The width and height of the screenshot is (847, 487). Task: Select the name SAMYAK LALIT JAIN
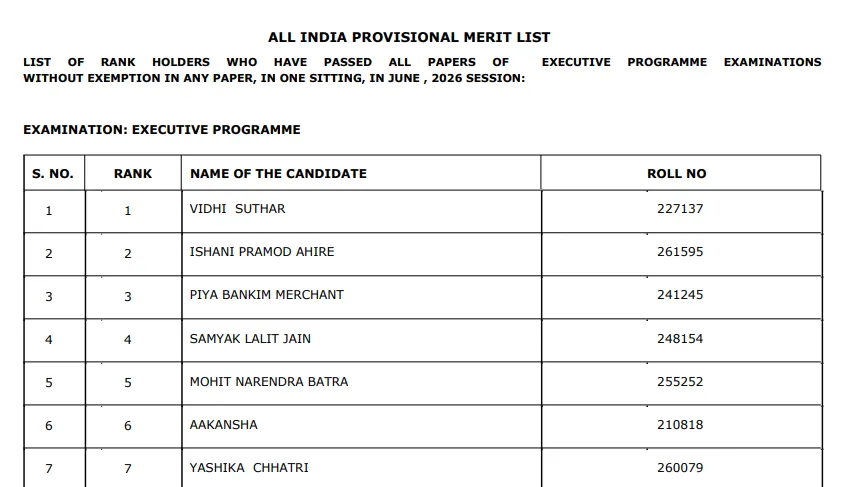(250, 339)
